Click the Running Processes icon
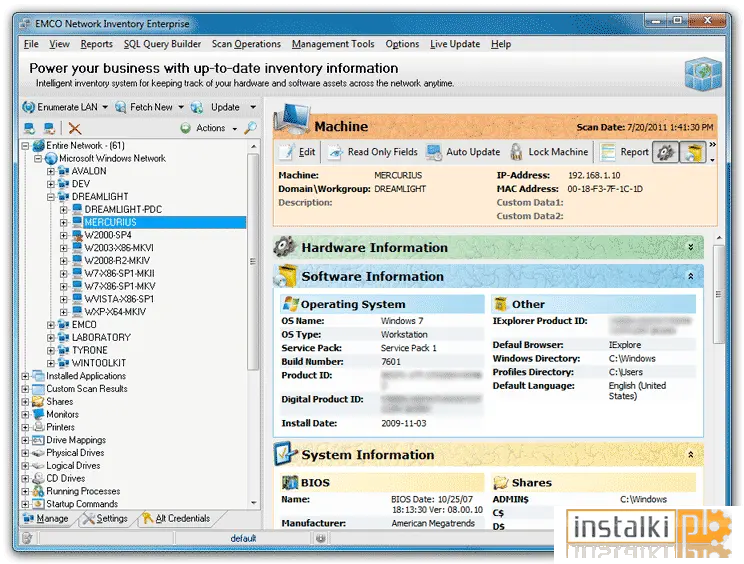This screenshot has width=744, height=564. 38,491
